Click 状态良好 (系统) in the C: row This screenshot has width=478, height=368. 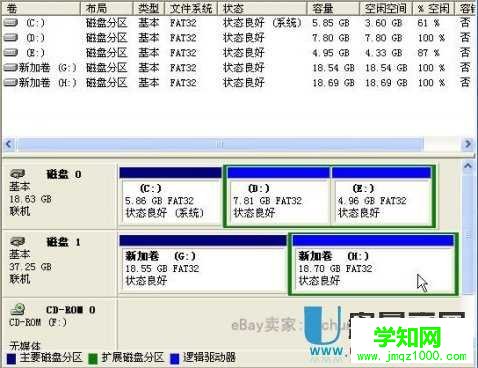[x=262, y=23]
